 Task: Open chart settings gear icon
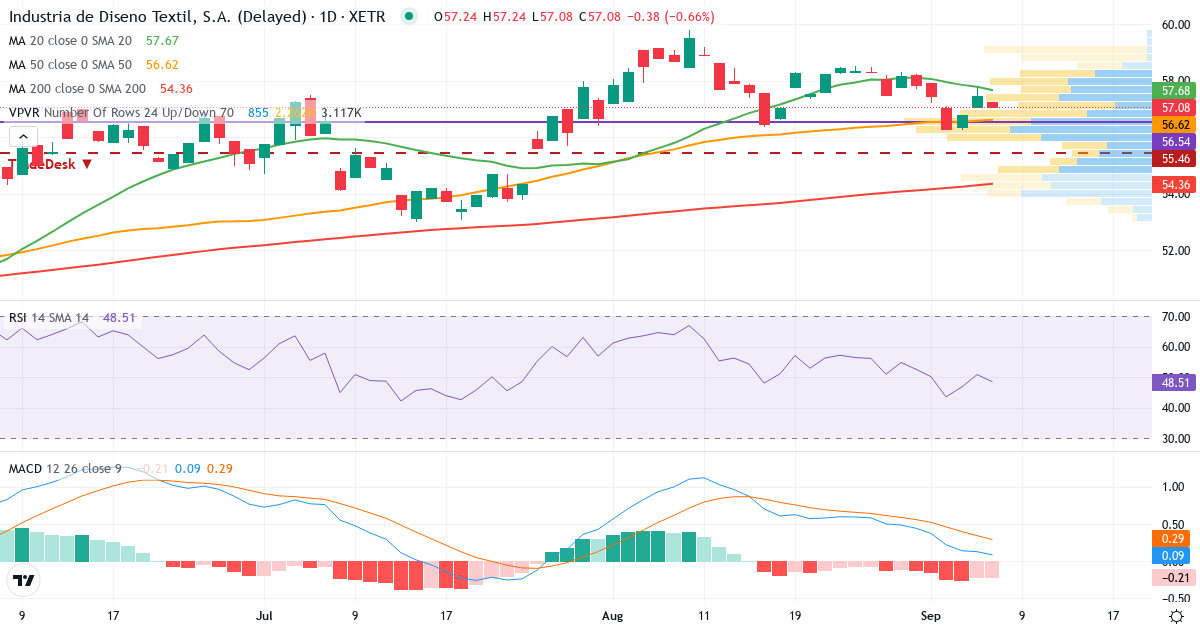[x=1177, y=617]
